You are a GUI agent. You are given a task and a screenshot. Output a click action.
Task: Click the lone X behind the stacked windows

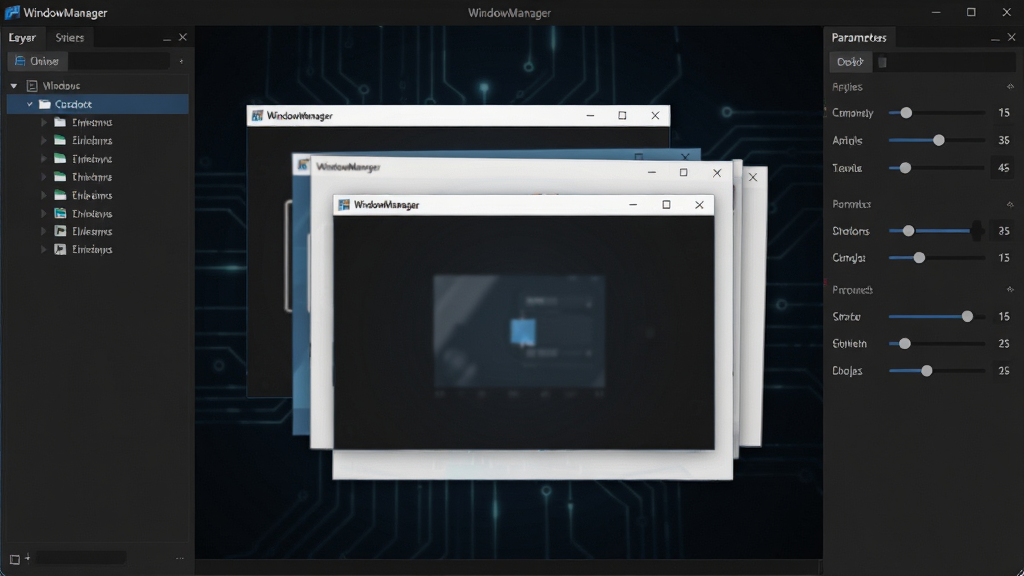[x=753, y=177]
